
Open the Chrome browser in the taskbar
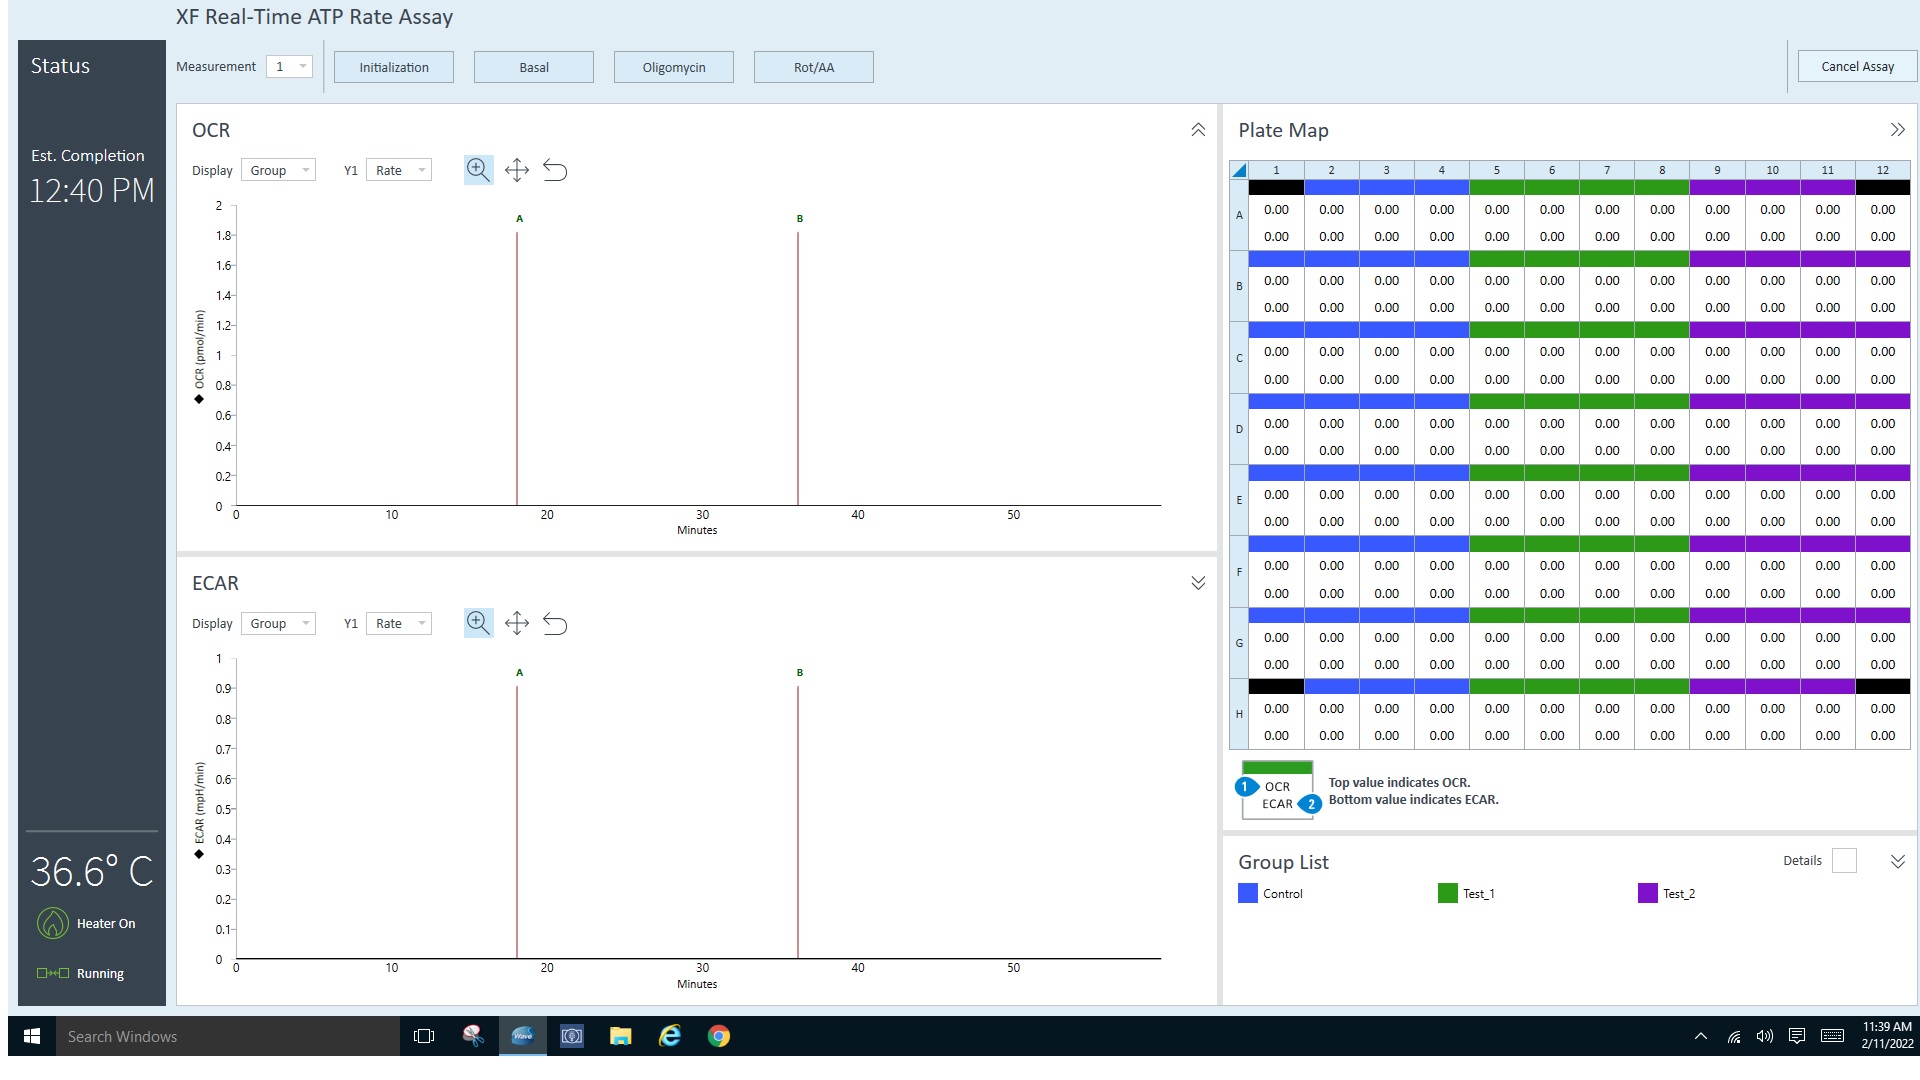(718, 1036)
